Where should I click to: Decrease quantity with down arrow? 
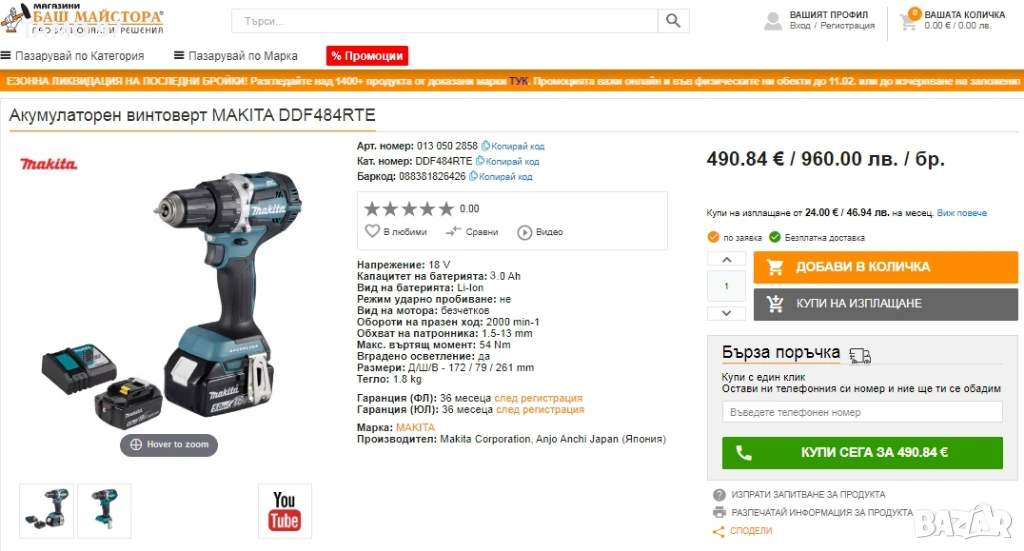click(726, 313)
